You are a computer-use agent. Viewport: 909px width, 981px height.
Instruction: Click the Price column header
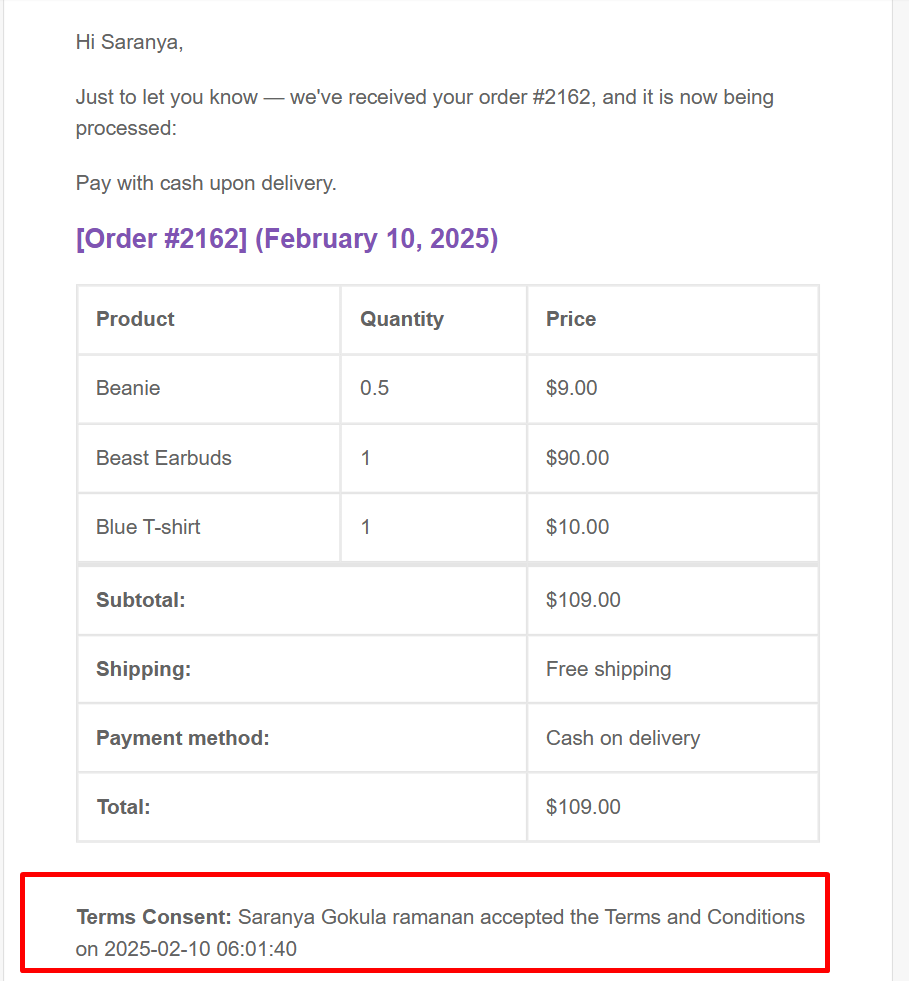tap(570, 319)
